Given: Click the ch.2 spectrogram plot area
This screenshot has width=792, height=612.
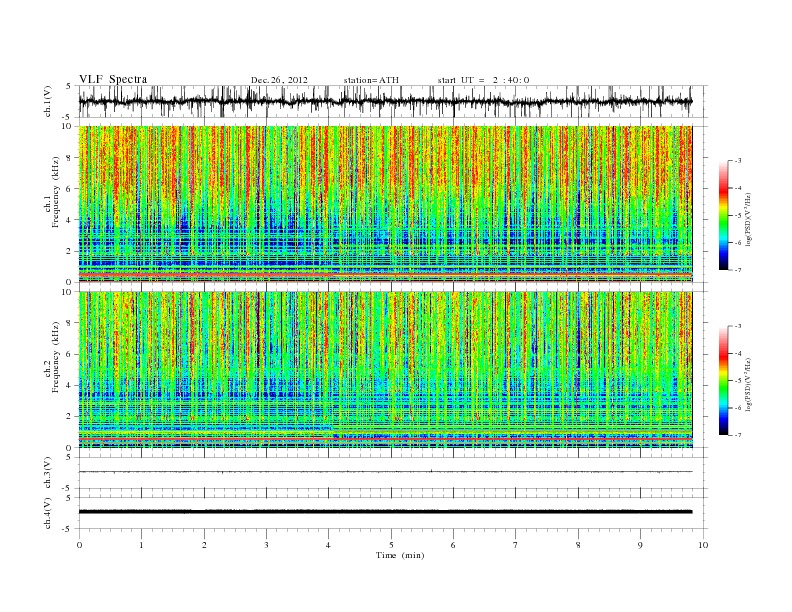Looking at the screenshot, I should point(385,370).
